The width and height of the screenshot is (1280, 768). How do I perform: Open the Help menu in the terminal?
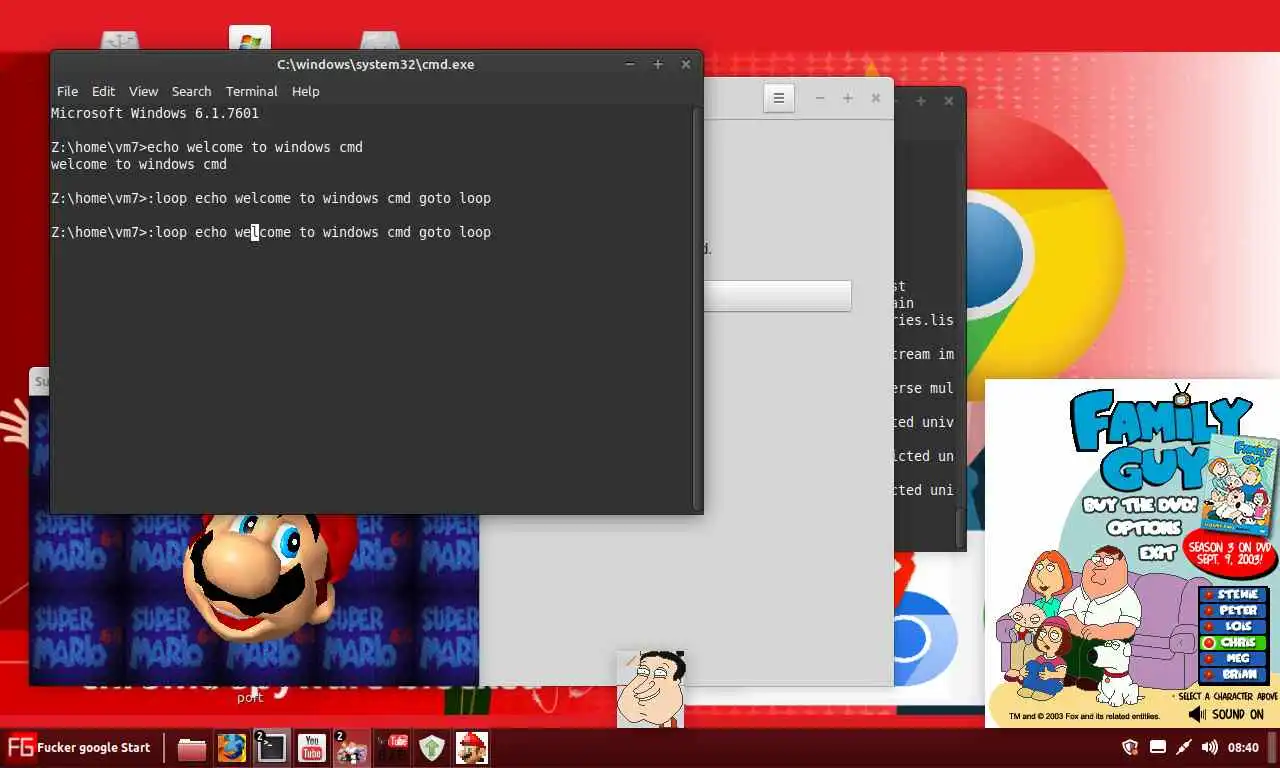click(305, 91)
